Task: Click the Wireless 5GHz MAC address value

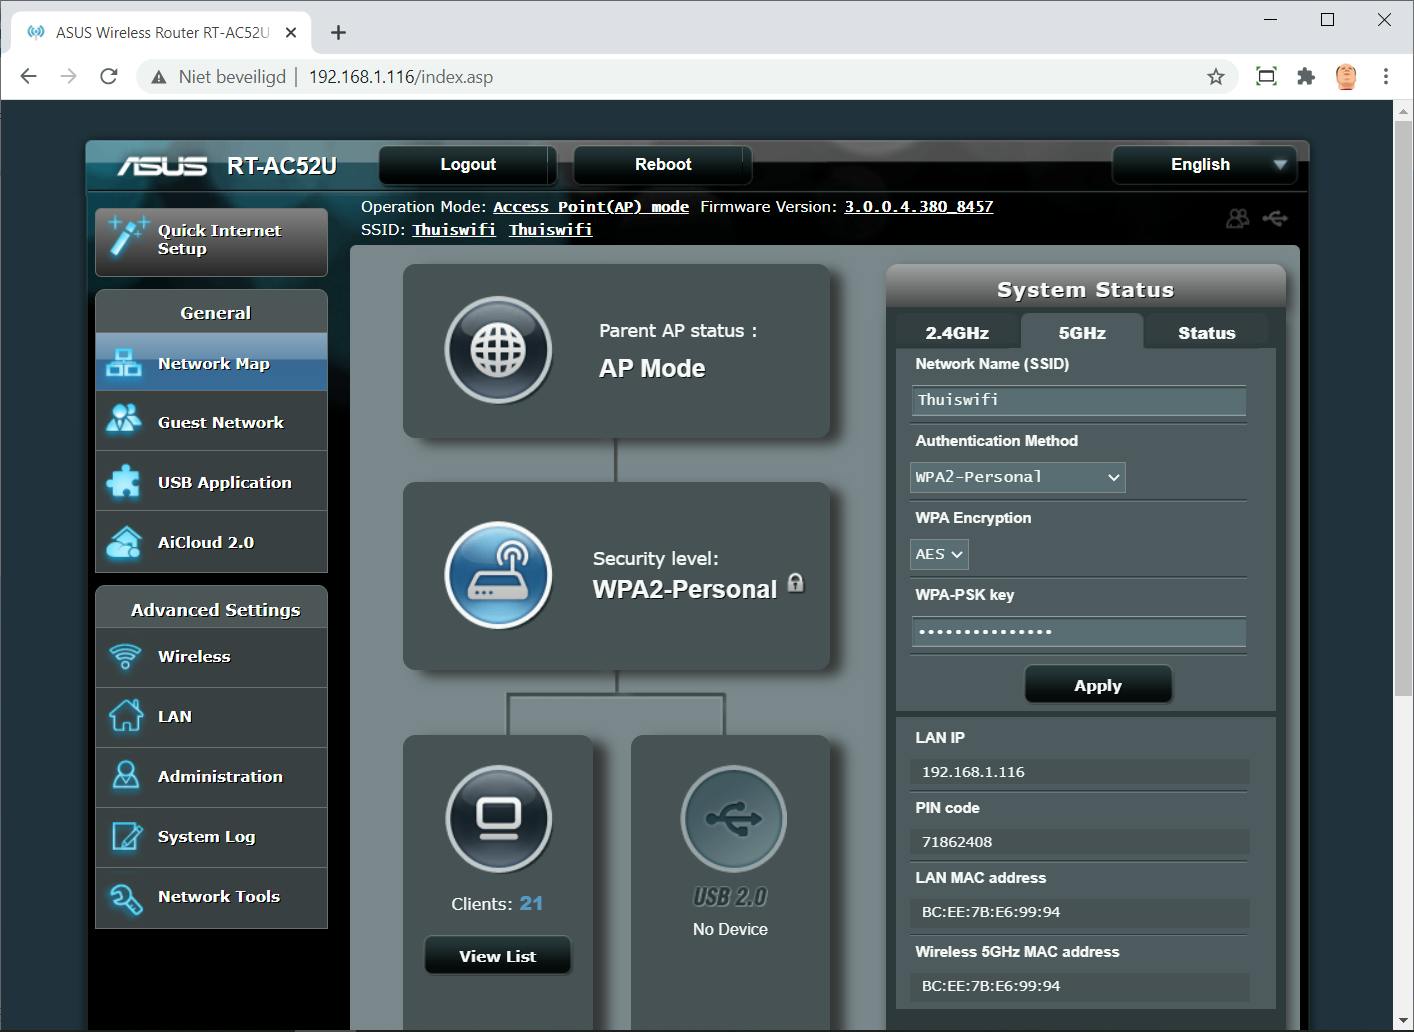Action: [x=991, y=986]
